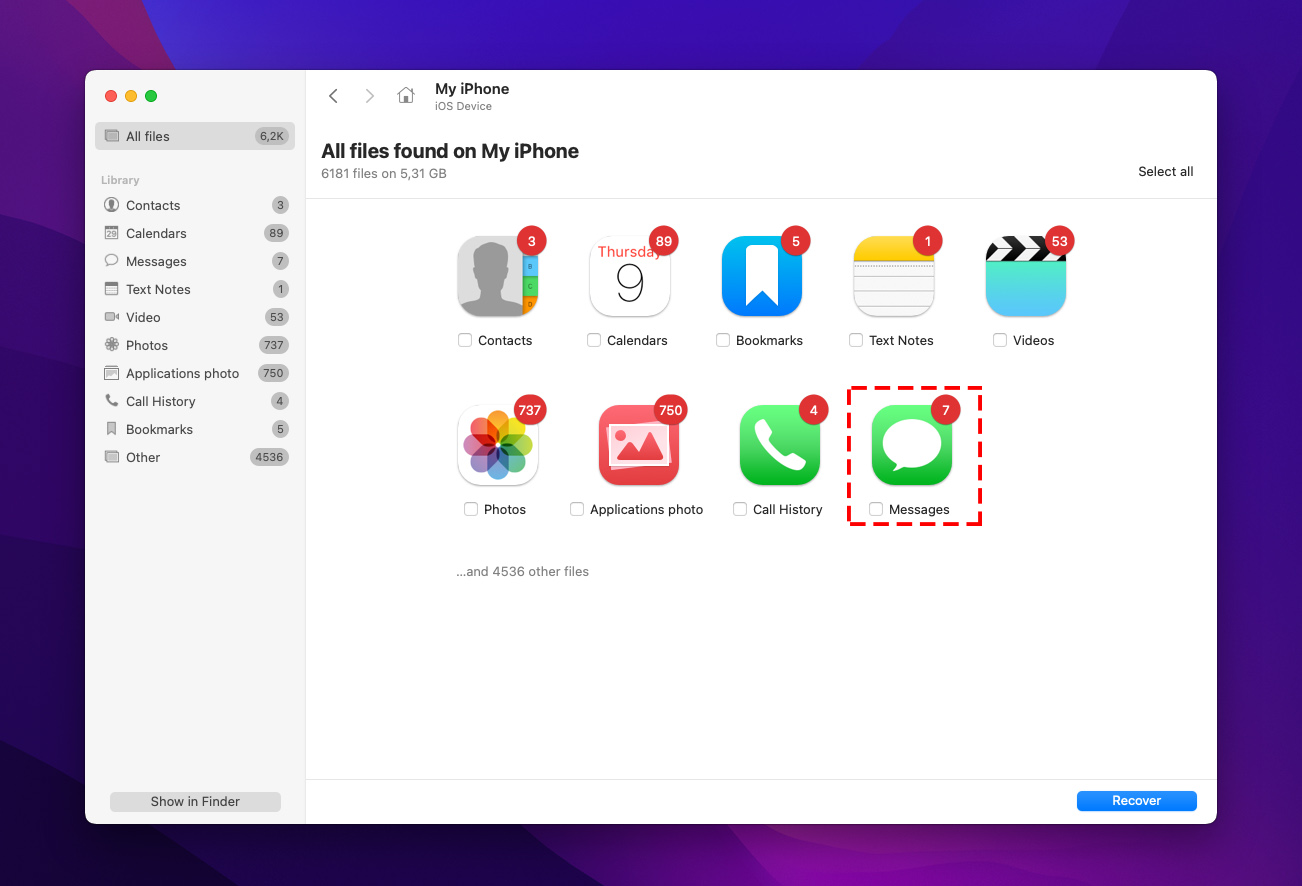Open the Calendars Thursday 9 icon
Image resolution: width=1302 pixels, height=886 pixels.
630,277
